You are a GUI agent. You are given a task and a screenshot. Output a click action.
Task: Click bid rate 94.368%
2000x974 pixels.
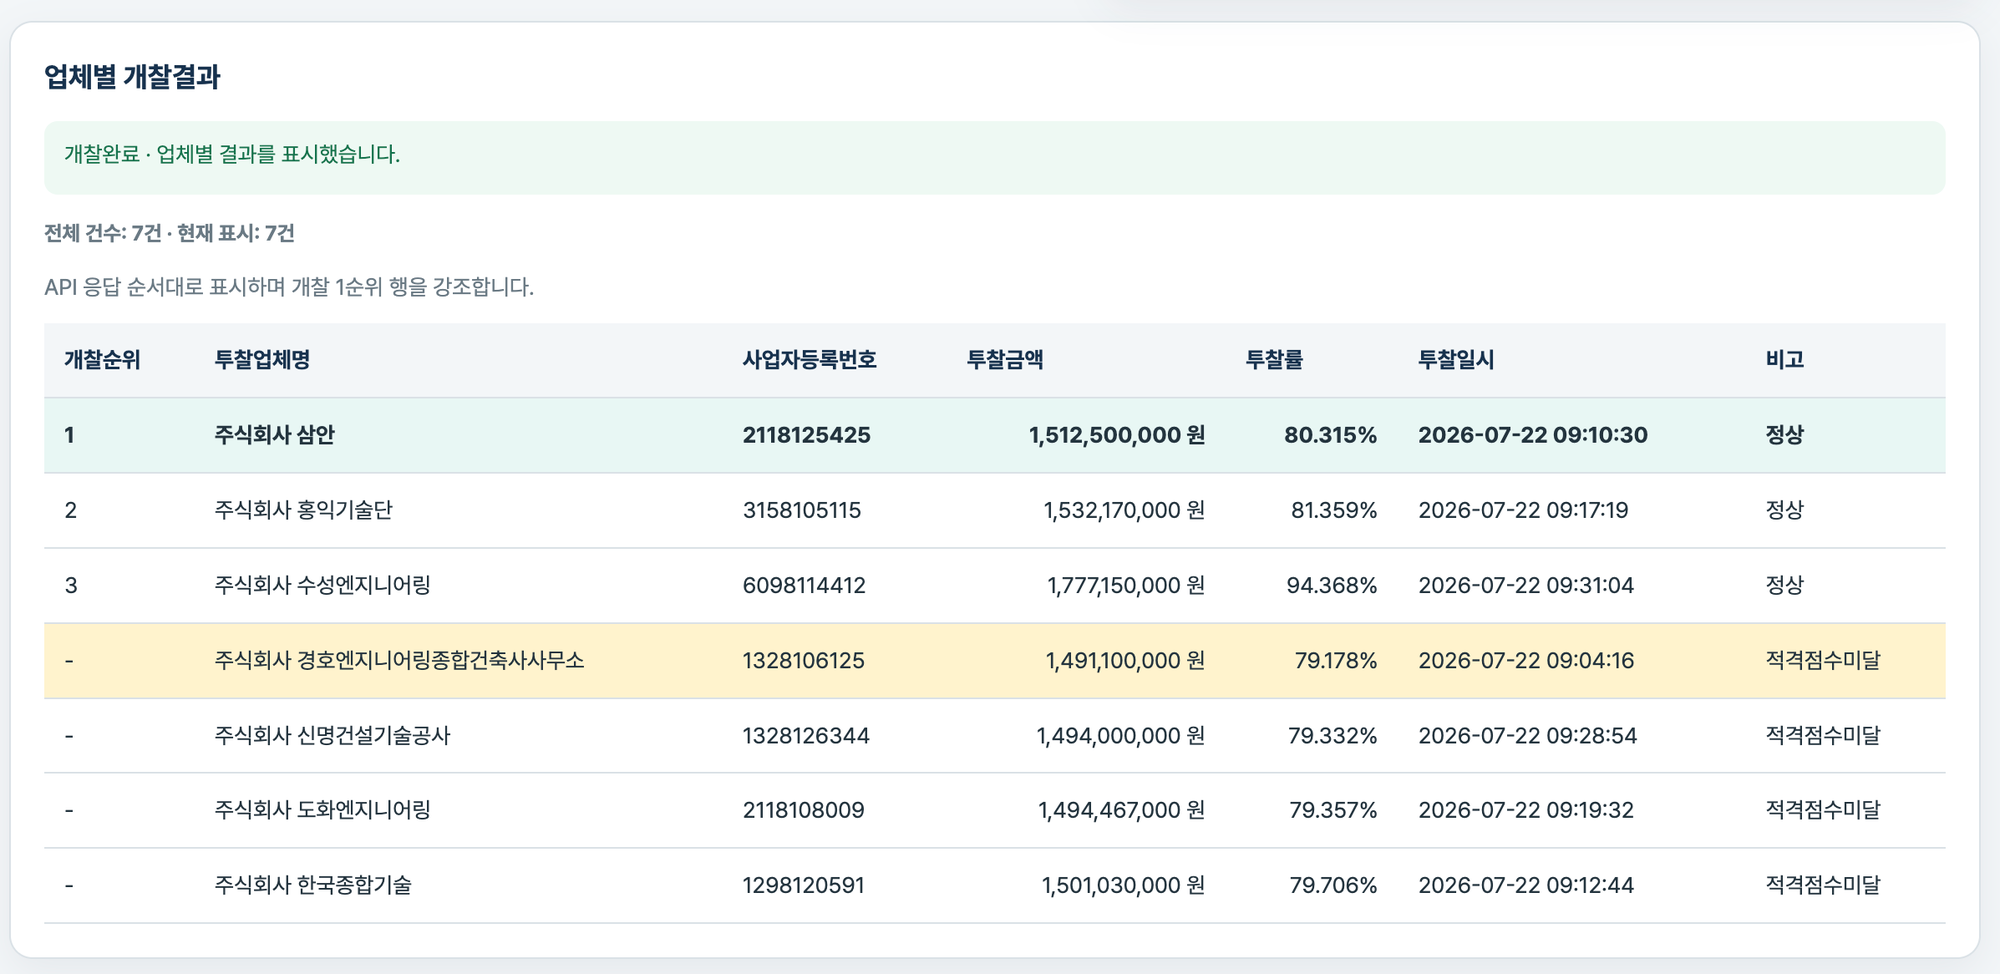pyautogui.click(x=1331, y=585)
